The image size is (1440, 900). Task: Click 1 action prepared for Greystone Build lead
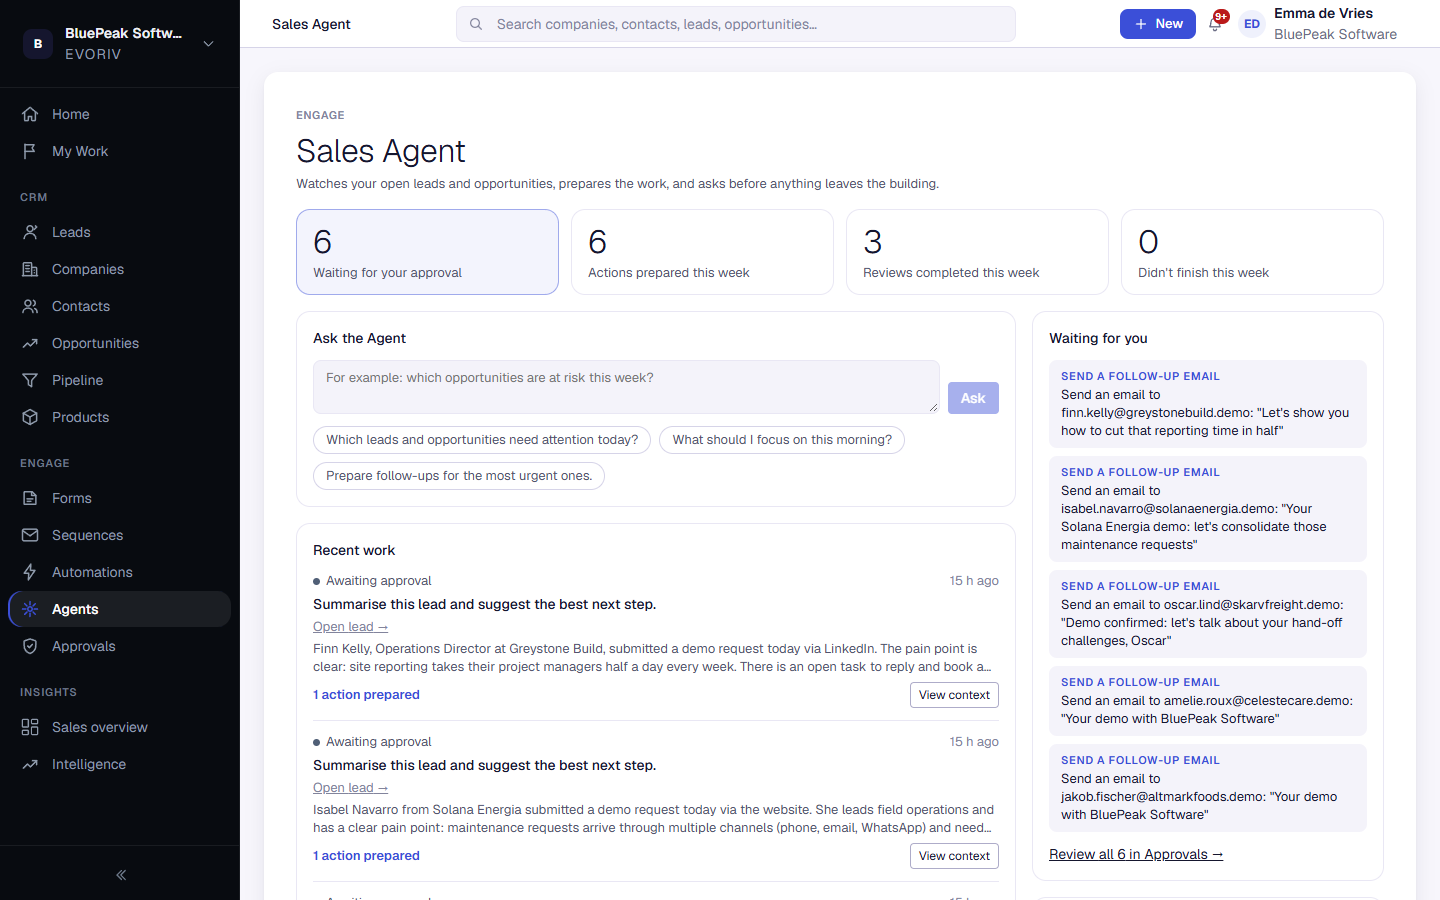(366, 695)
